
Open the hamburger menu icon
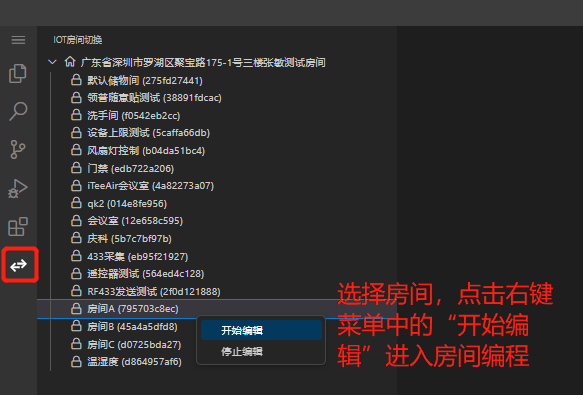(18, 40)
